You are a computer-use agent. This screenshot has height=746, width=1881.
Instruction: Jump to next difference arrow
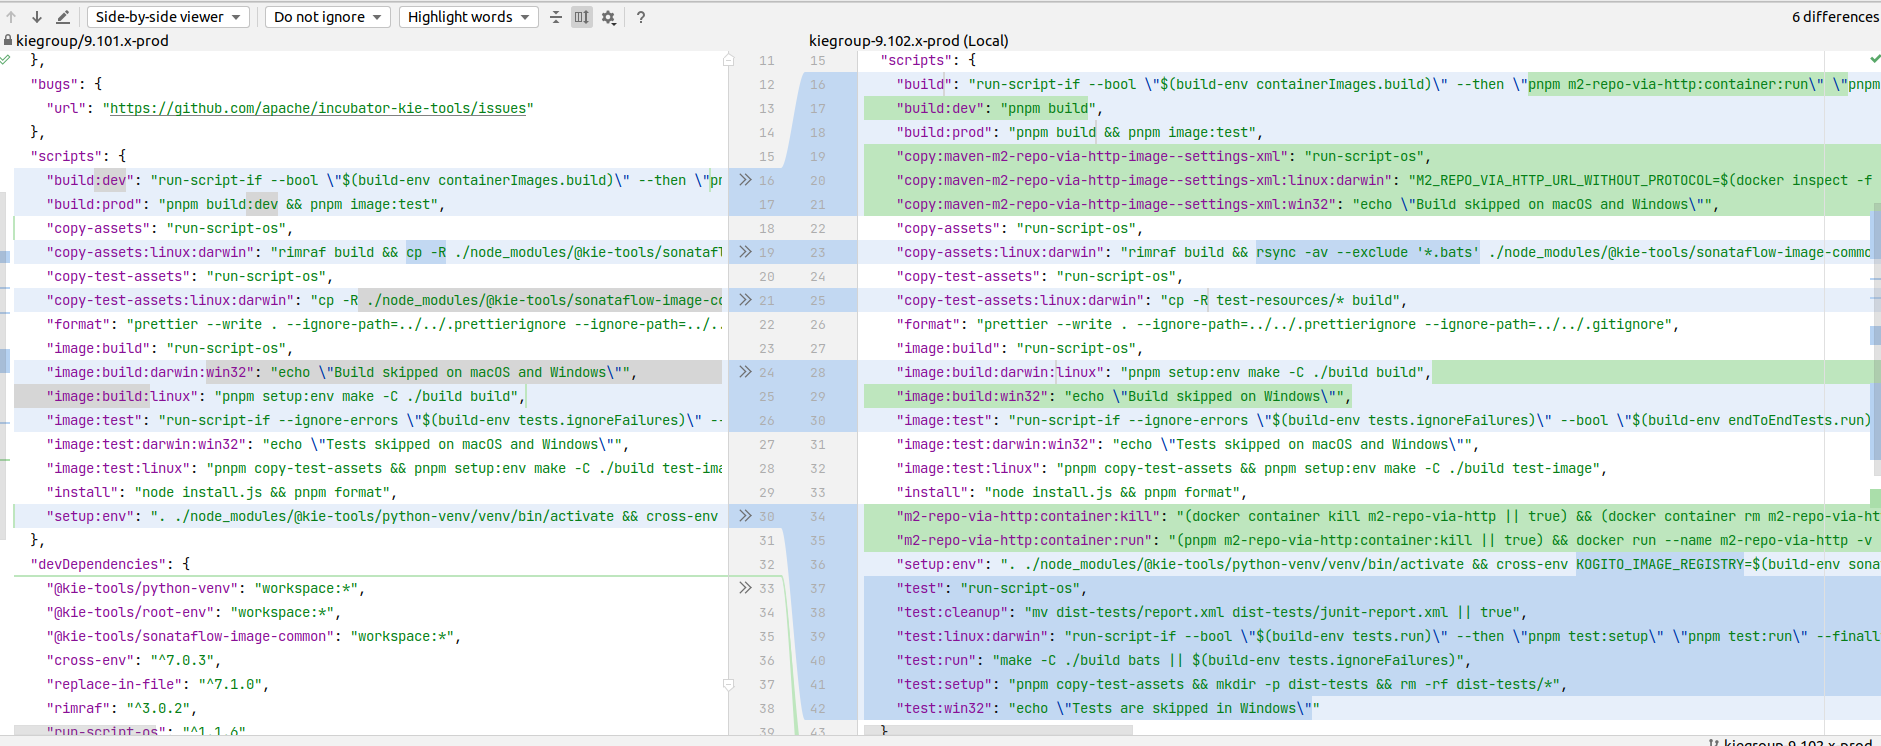tap(36, 17)
